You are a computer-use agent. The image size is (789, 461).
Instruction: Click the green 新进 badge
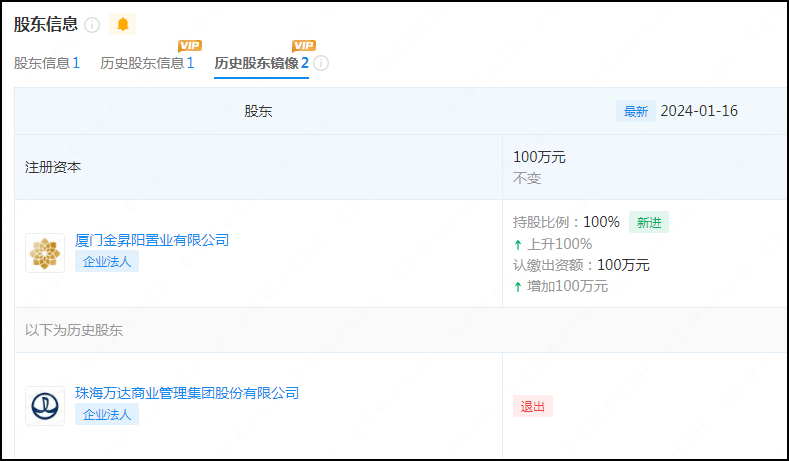tap(649, 222)
